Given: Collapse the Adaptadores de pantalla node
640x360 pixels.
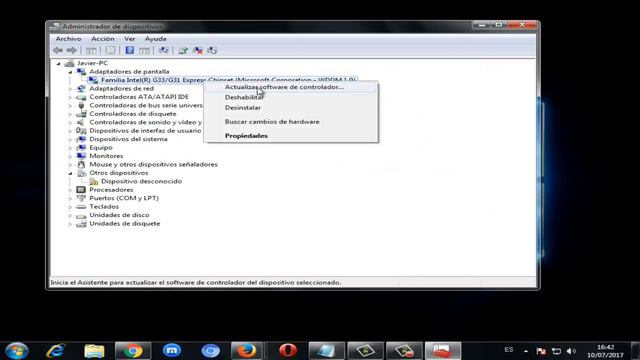Looking at the screenshot, I should pyautogui.click(x=70, y=72).
